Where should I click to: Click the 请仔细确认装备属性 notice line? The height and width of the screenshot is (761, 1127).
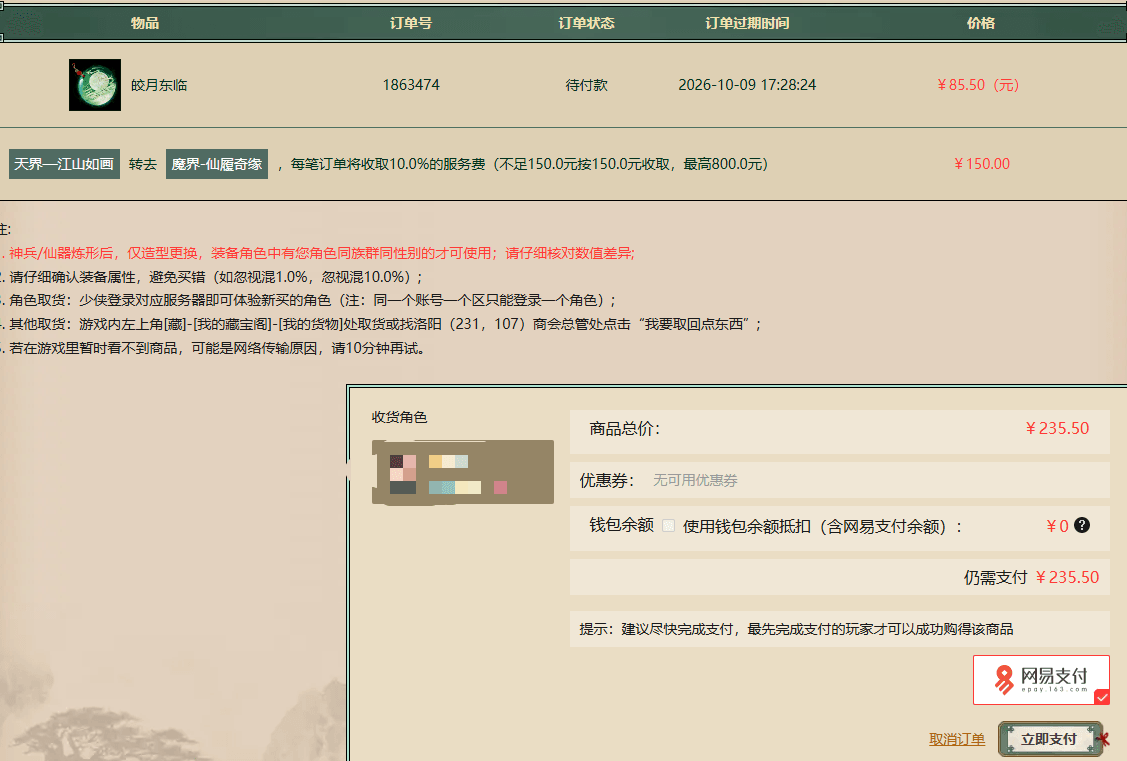(212, 277)
